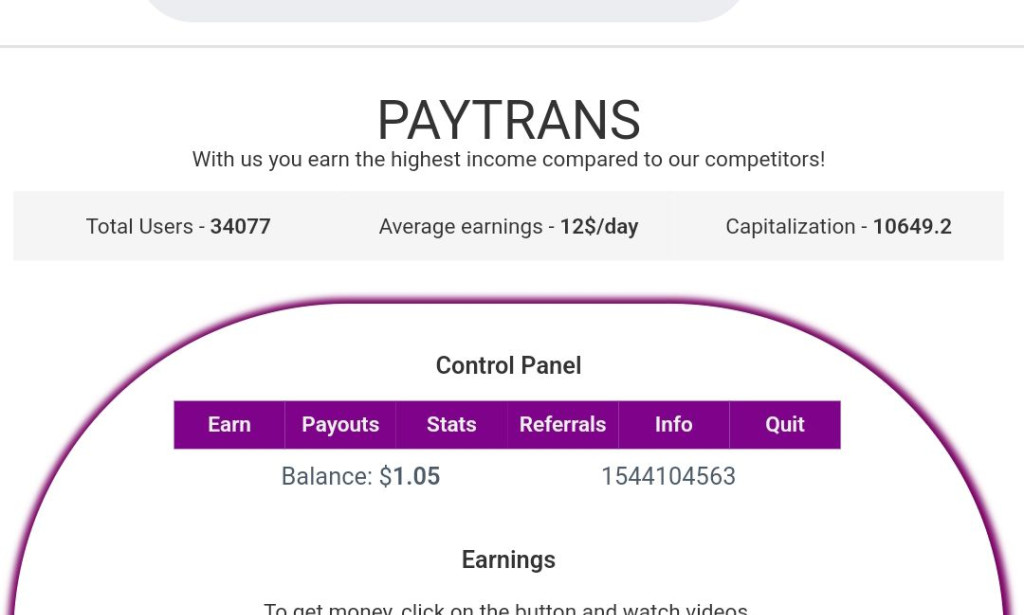
Task: Open the Payouts tab
Action: (340, 424)
